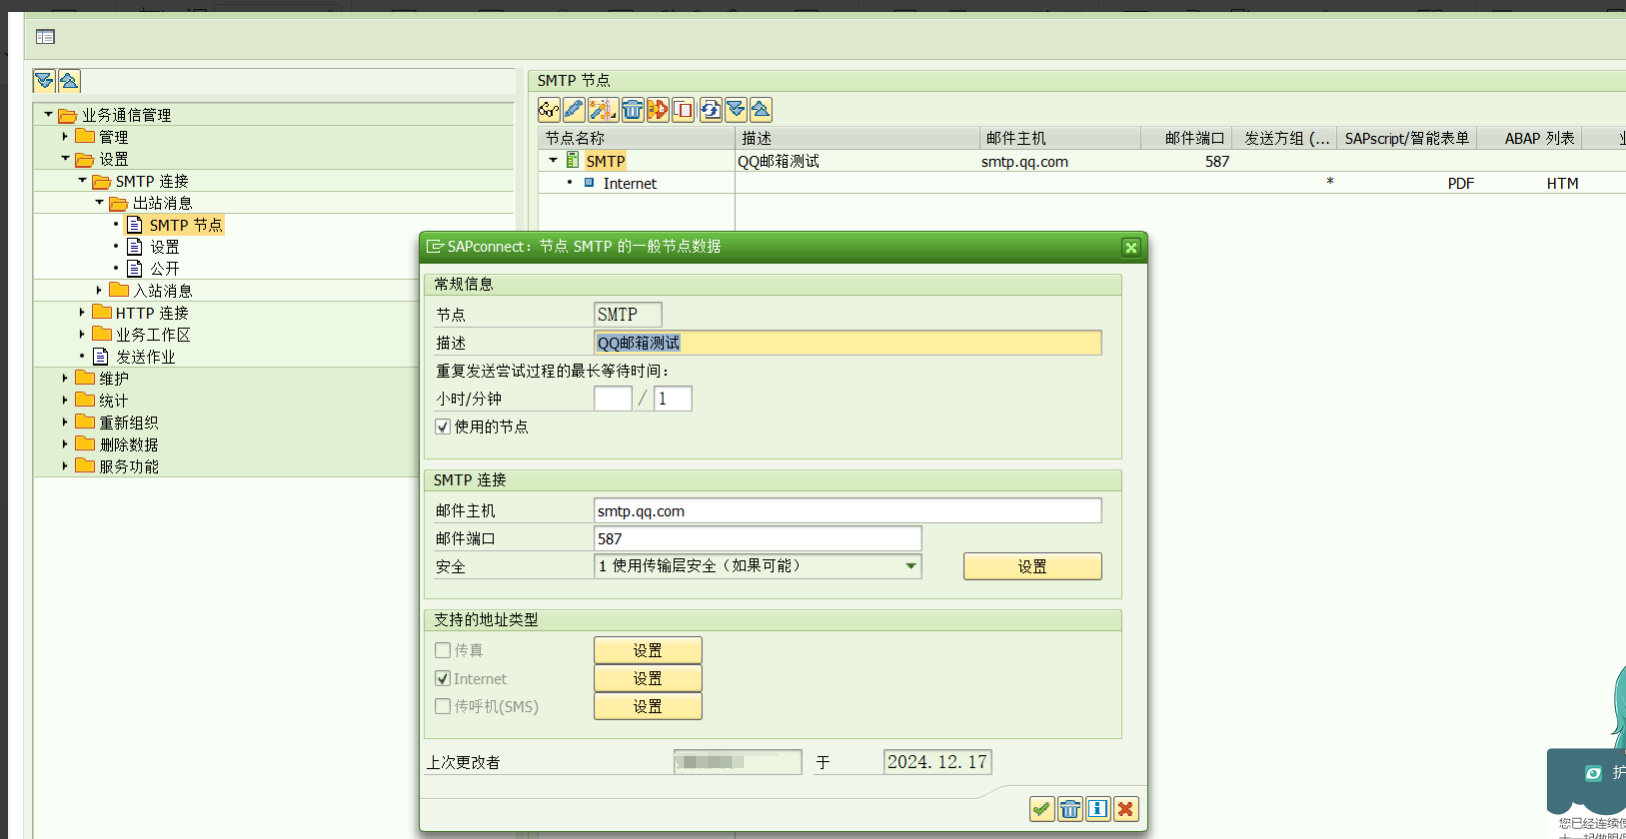The width and height of the screenshot is (1626, 839).
Task: Confirm dialog with the green checkmark icon
Action: tap(1042, 809)
